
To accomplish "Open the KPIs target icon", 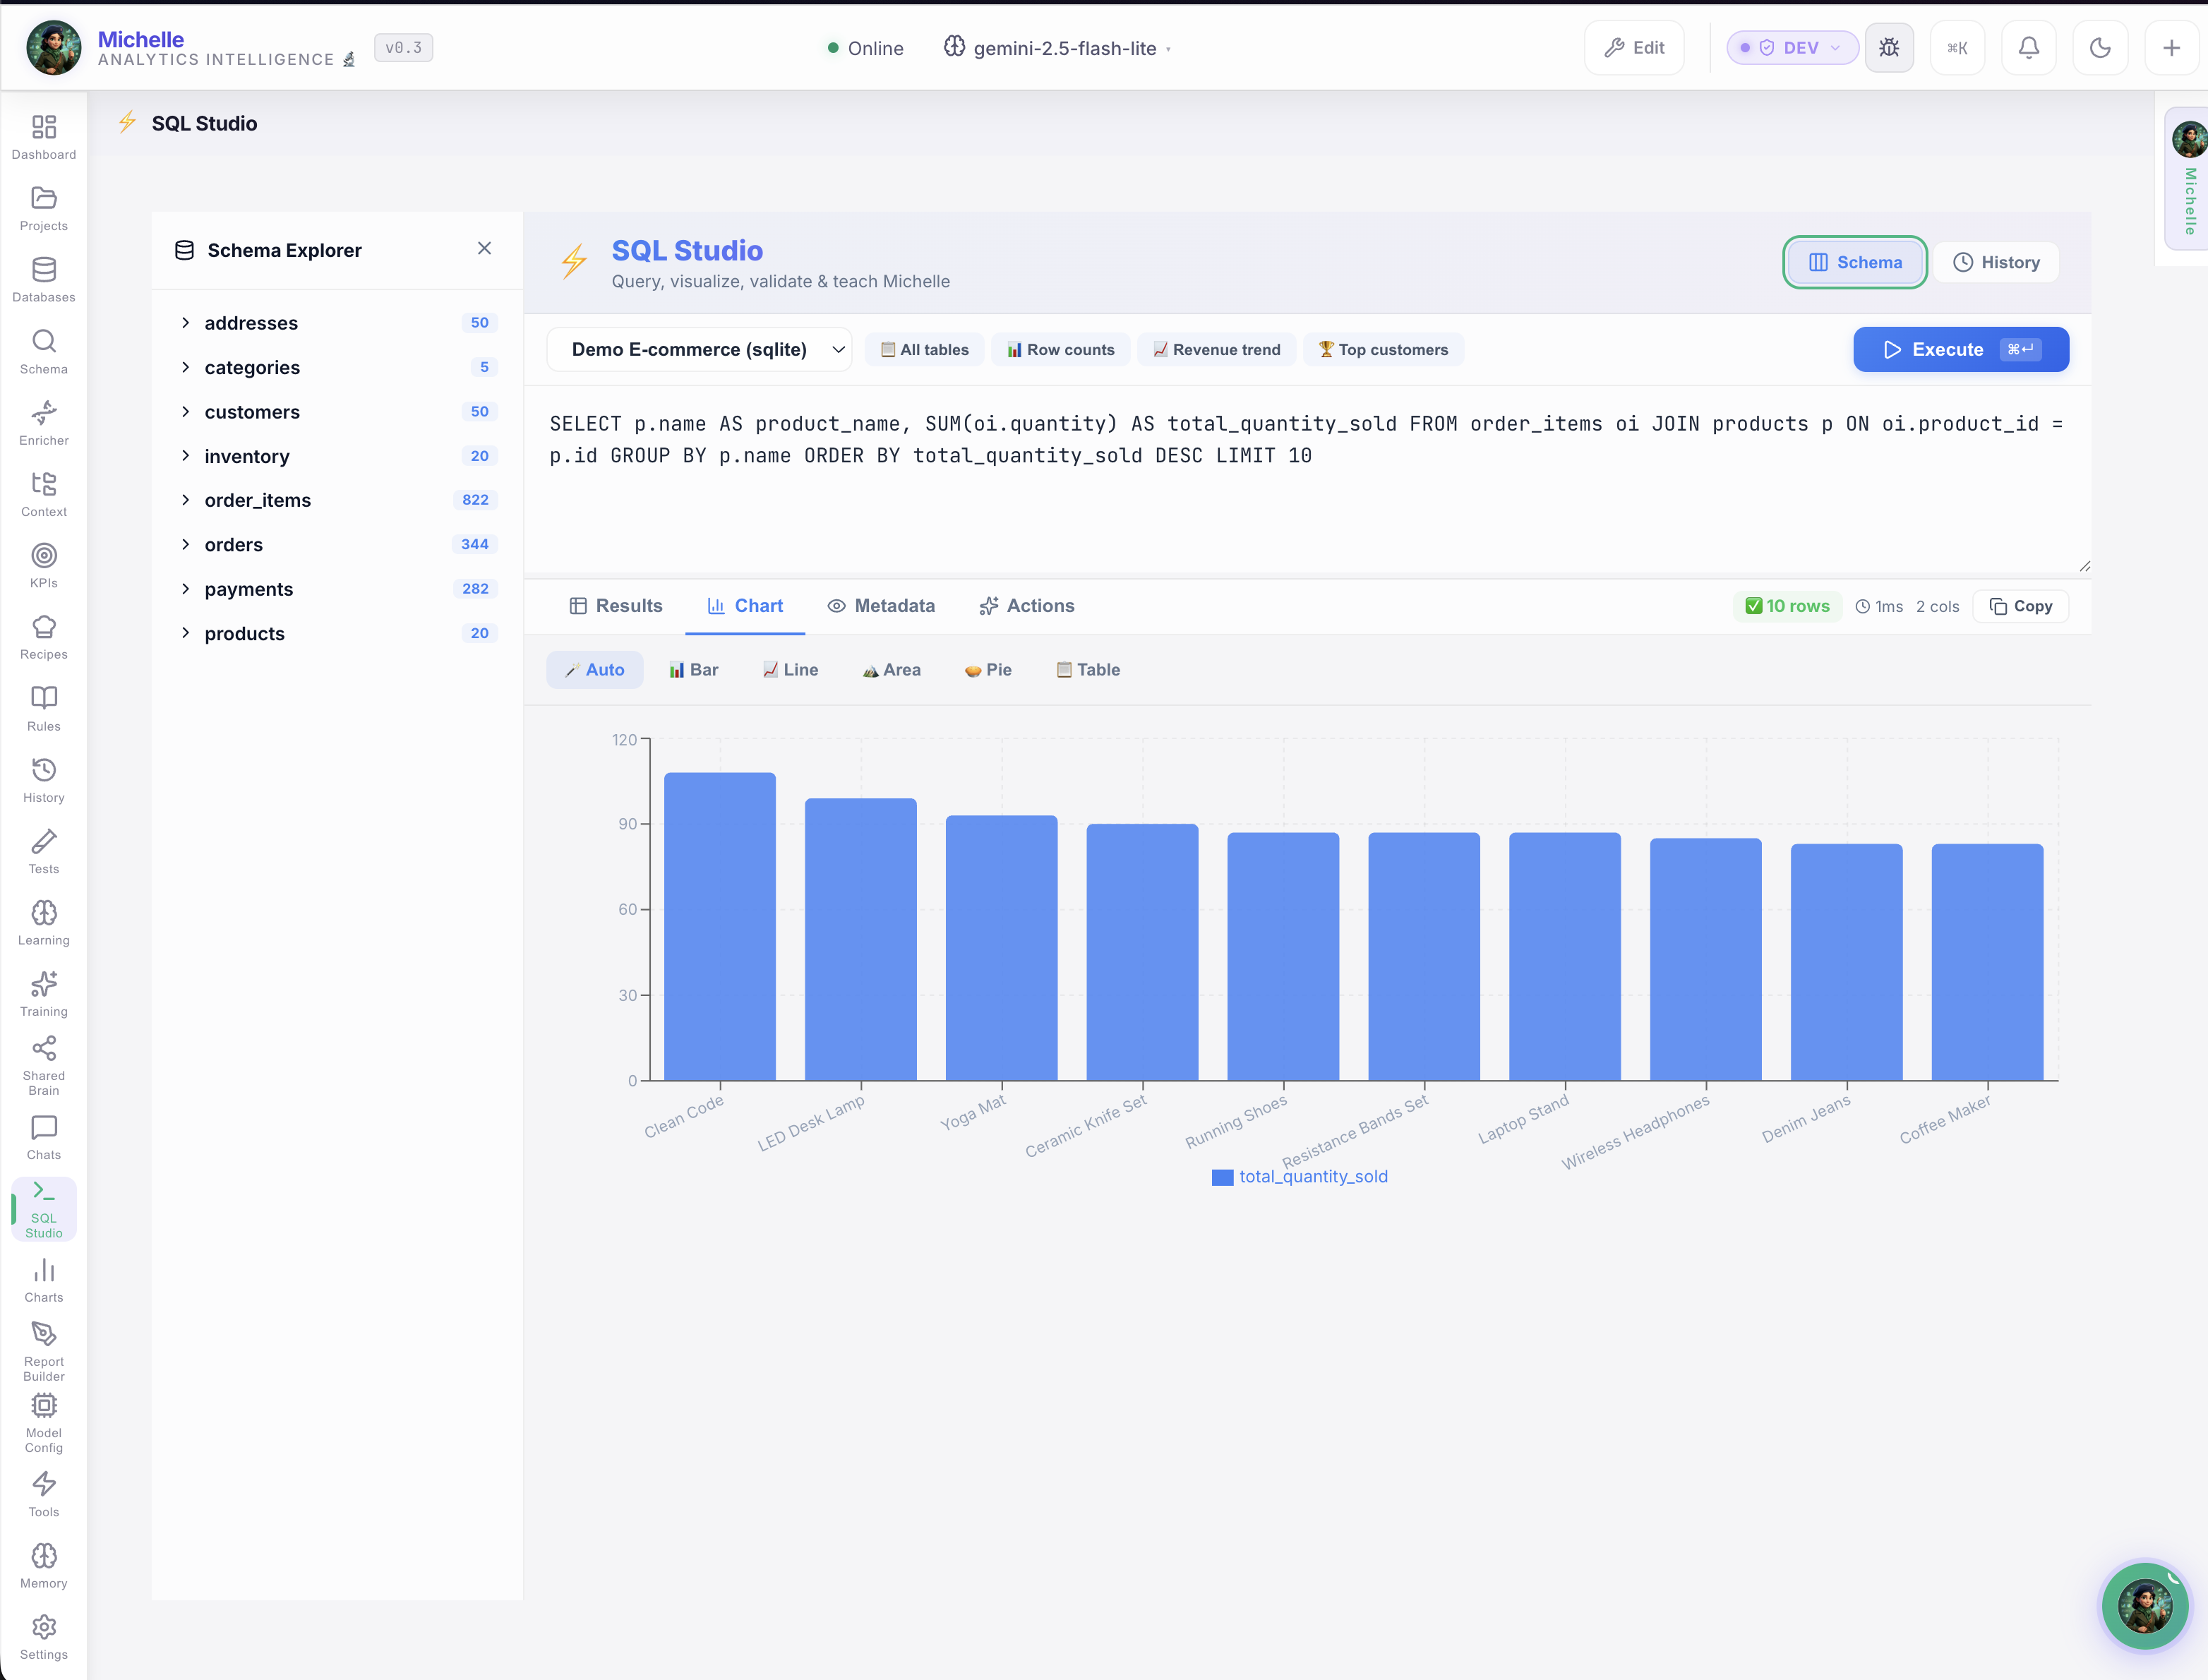I will (44, 556).
